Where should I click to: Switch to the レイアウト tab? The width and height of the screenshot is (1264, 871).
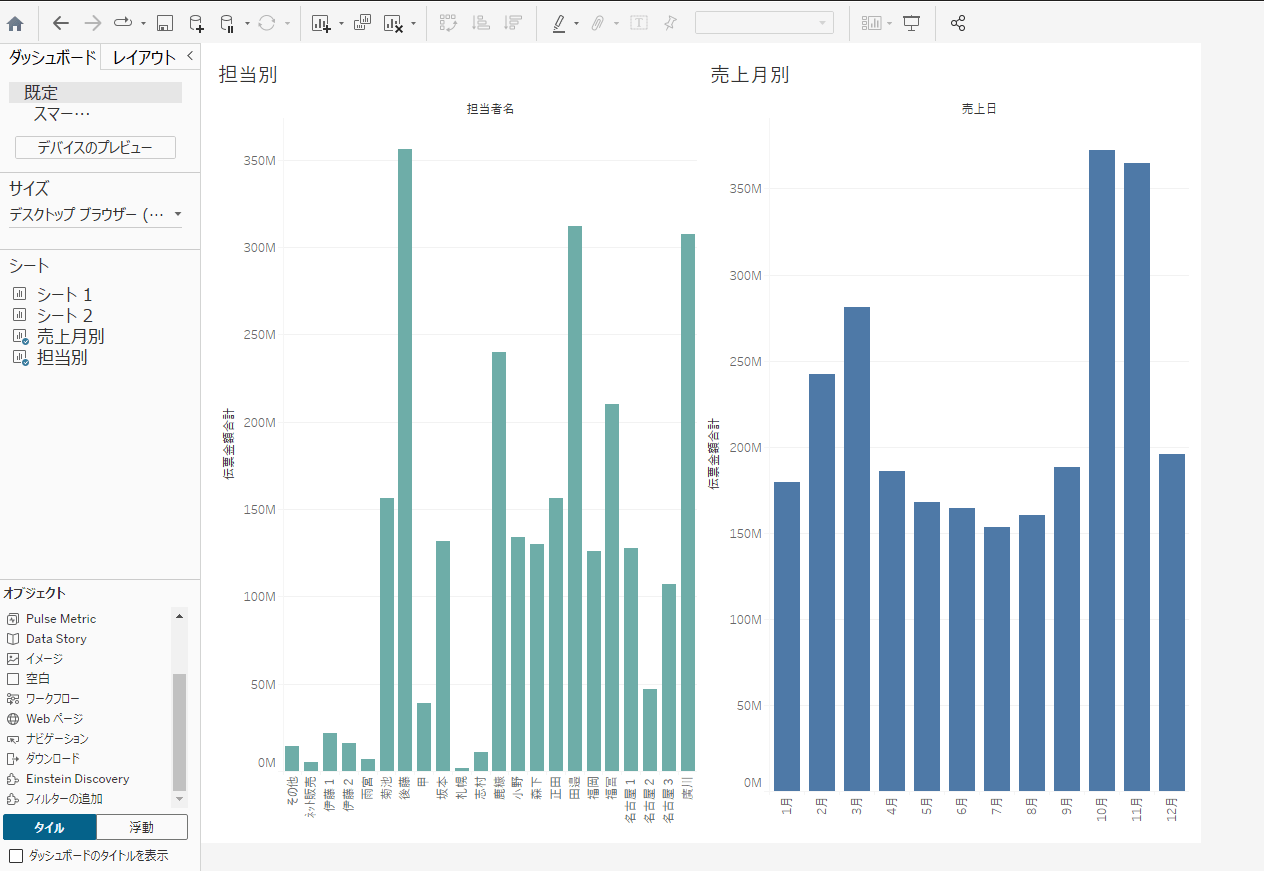[144, 58]
